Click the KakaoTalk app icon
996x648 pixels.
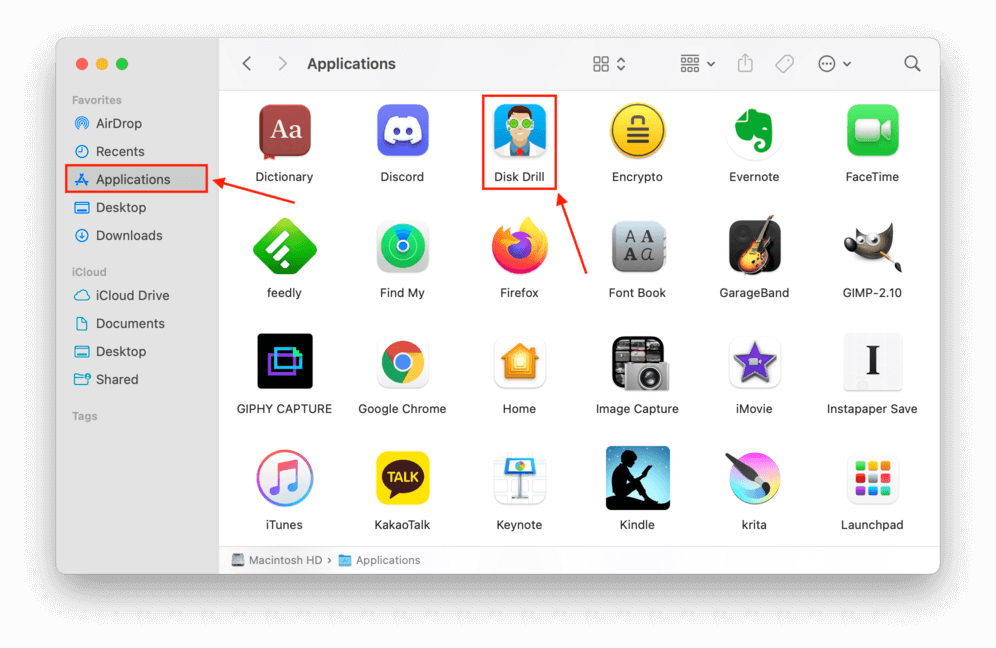point(402,478)
